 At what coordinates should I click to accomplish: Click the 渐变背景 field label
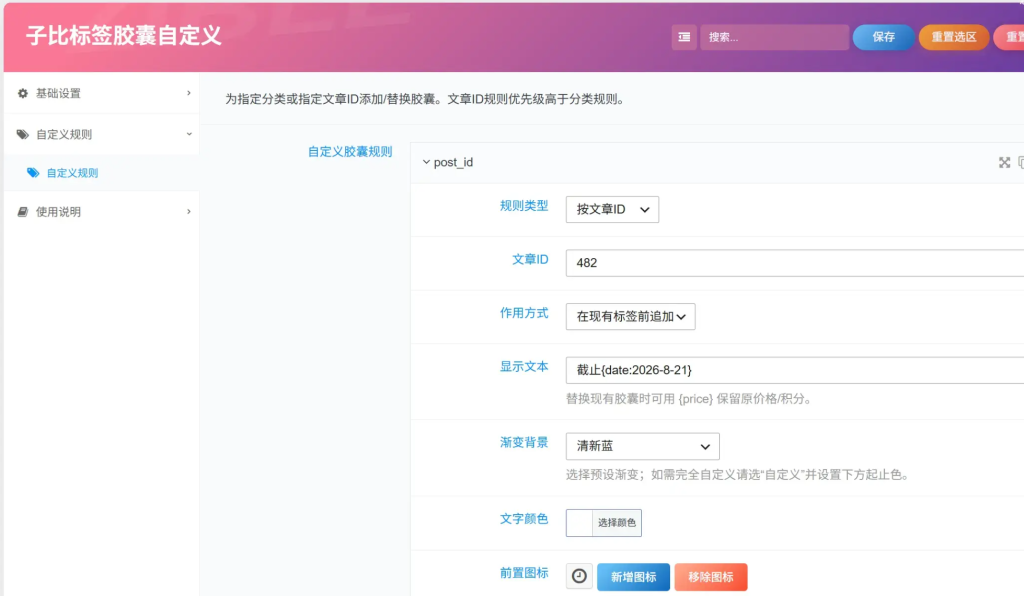[524, 443]
